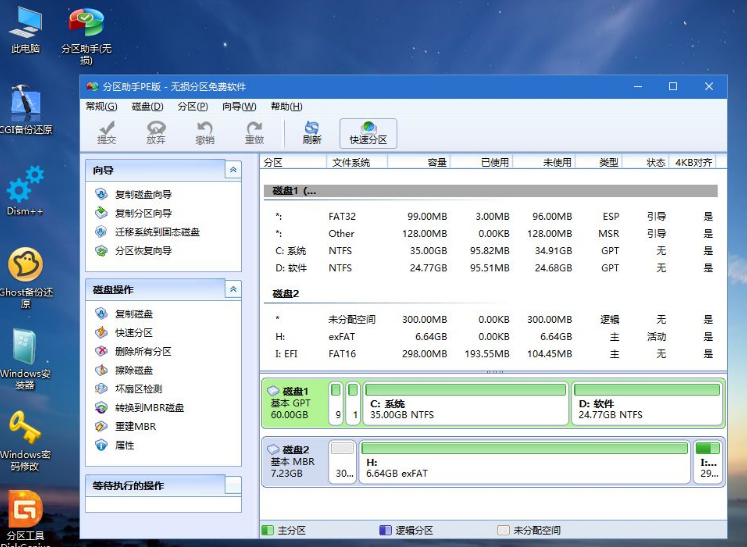
Task: Sort list by 文件系统 column header
Action: (x=351, y=162)
